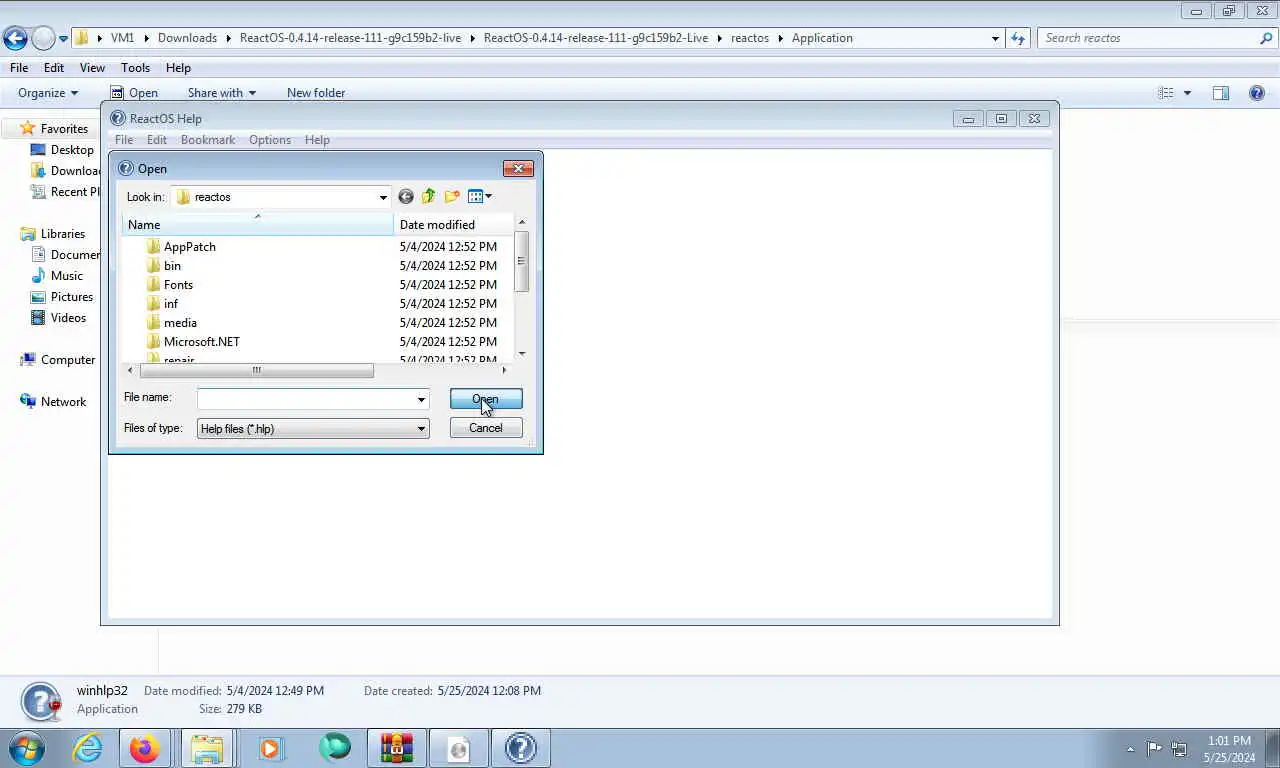The width and height of the screenshot is (1280, 768).
Task: Click inside the File name input field
Action: (x=305, y=399)
